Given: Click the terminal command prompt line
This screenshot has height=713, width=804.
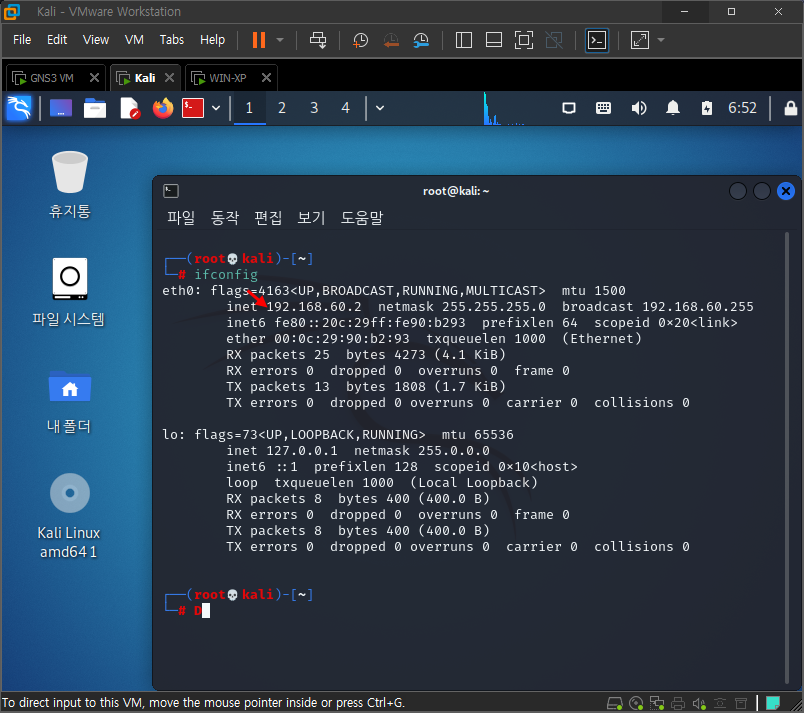Looking at the screenshot, I should [202, 610].
